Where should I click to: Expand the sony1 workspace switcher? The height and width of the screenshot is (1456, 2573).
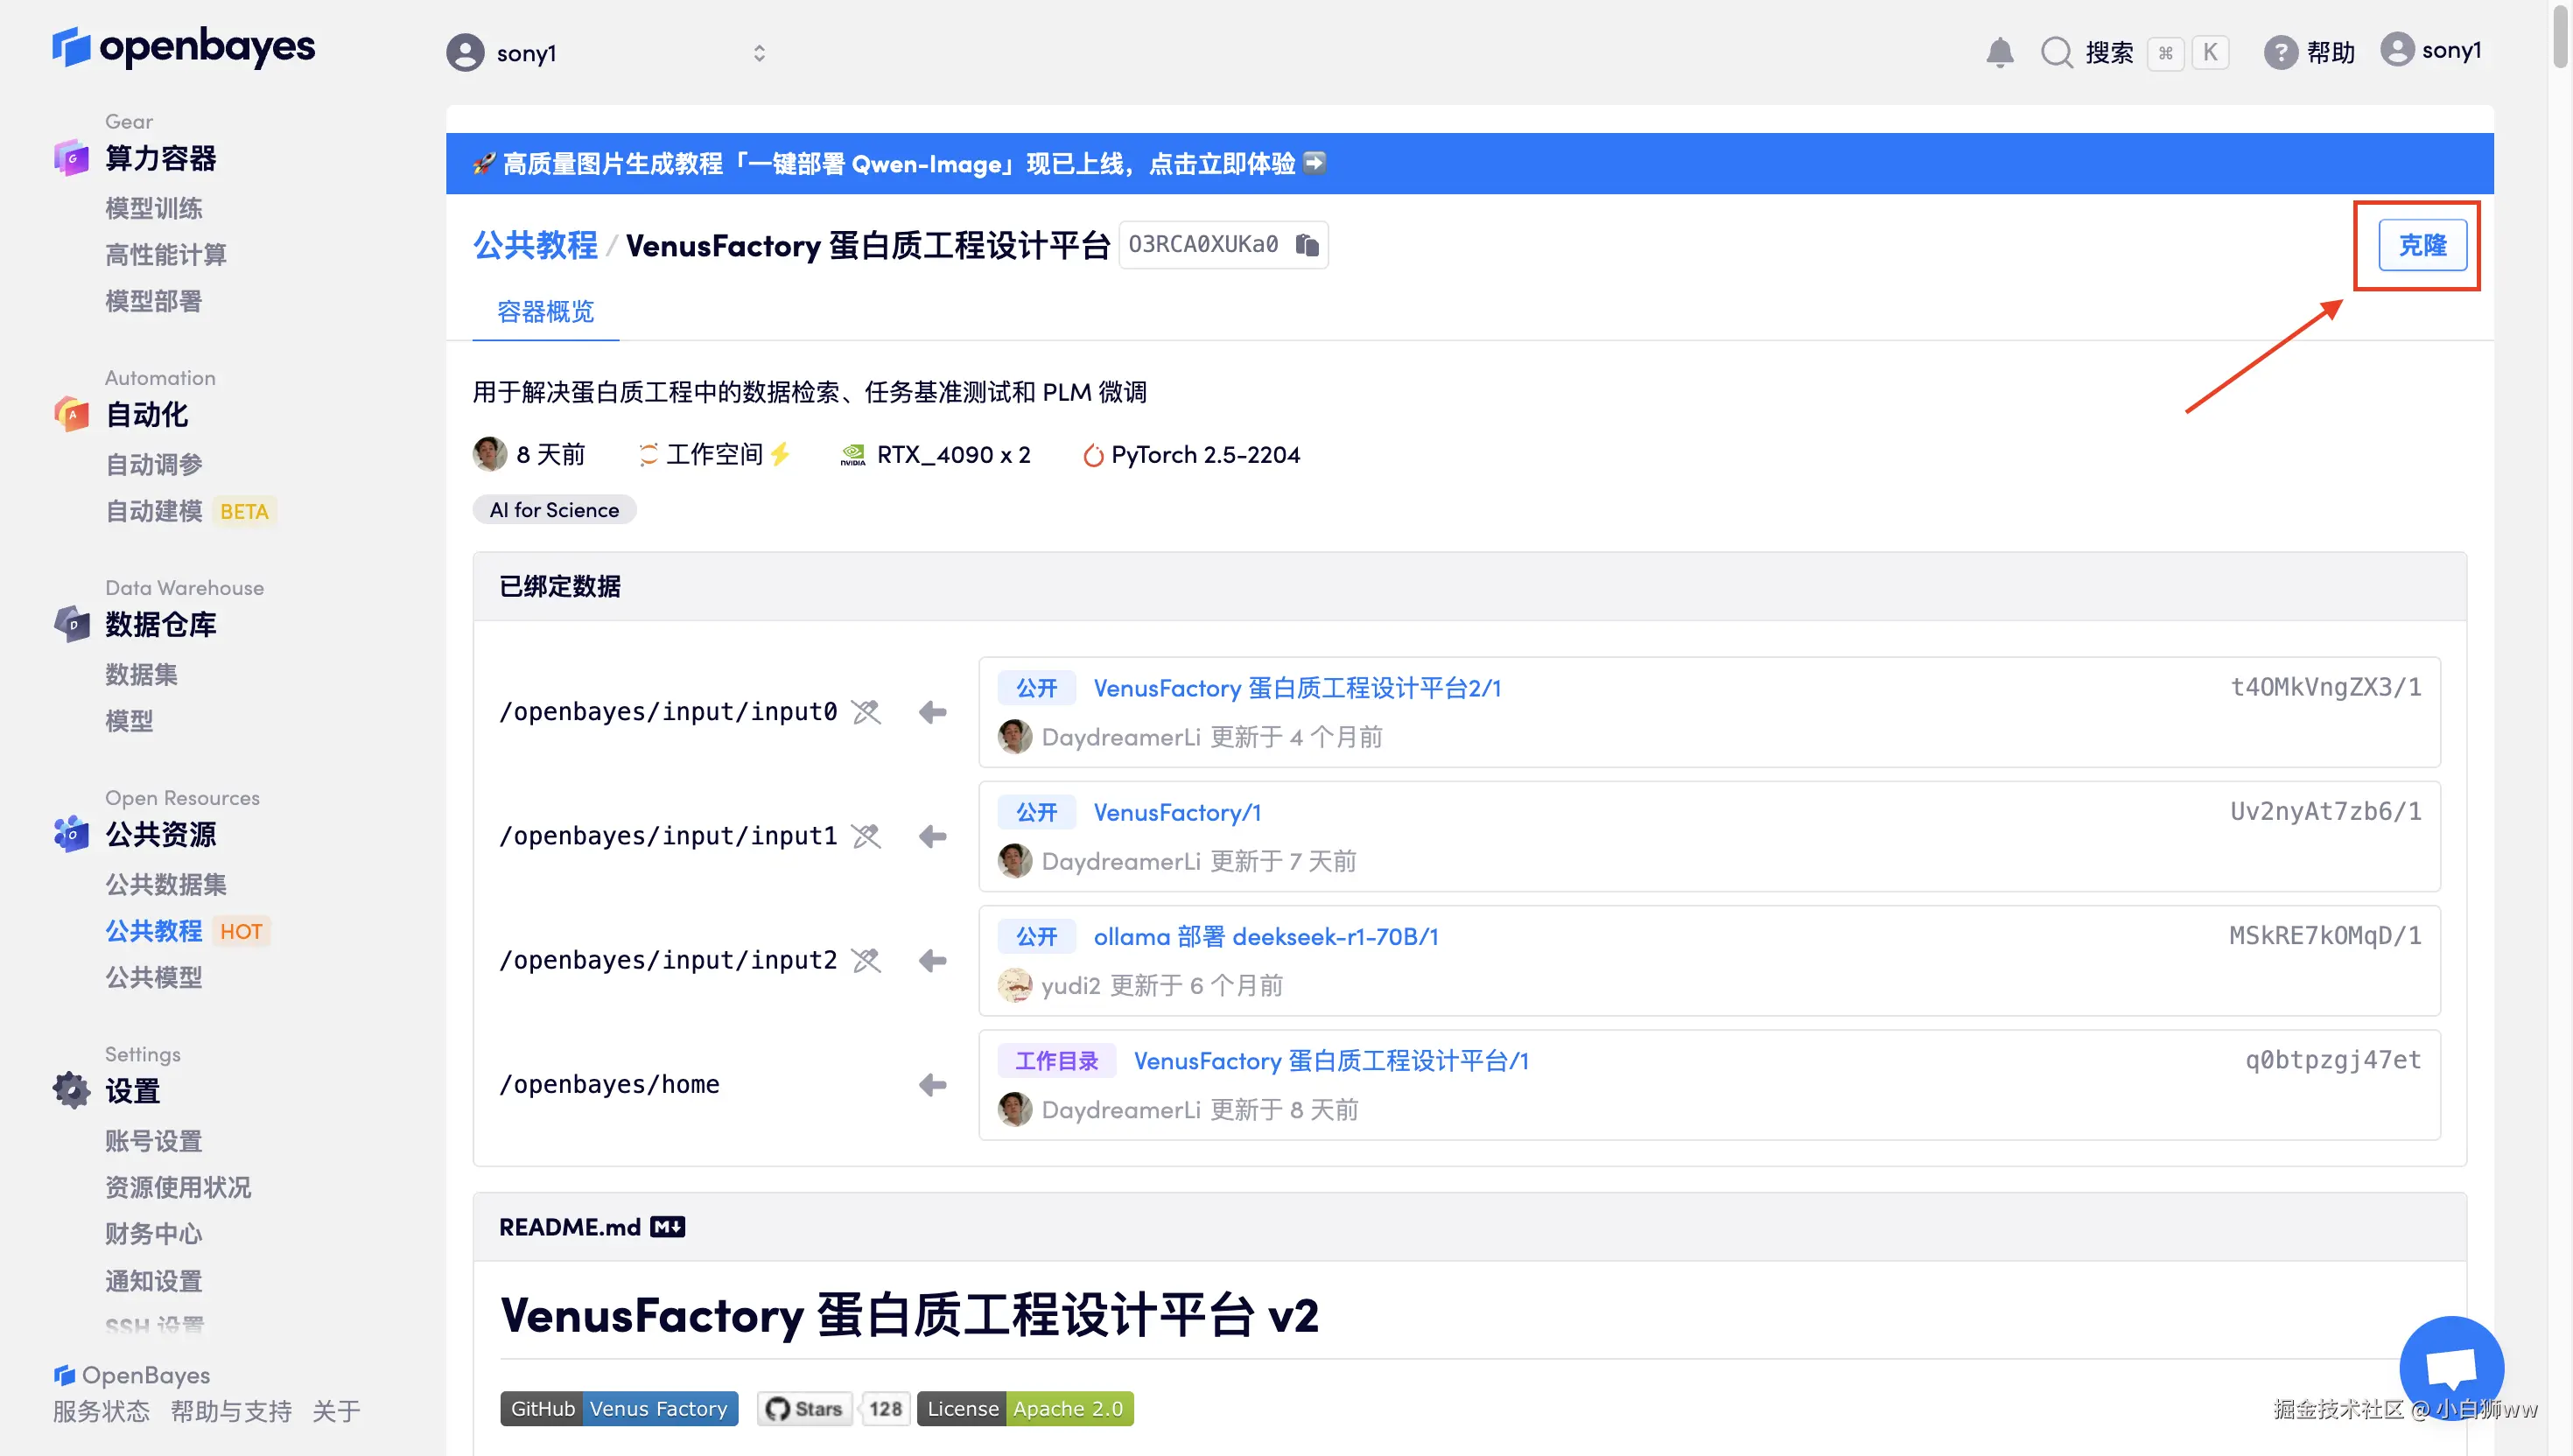759,53
